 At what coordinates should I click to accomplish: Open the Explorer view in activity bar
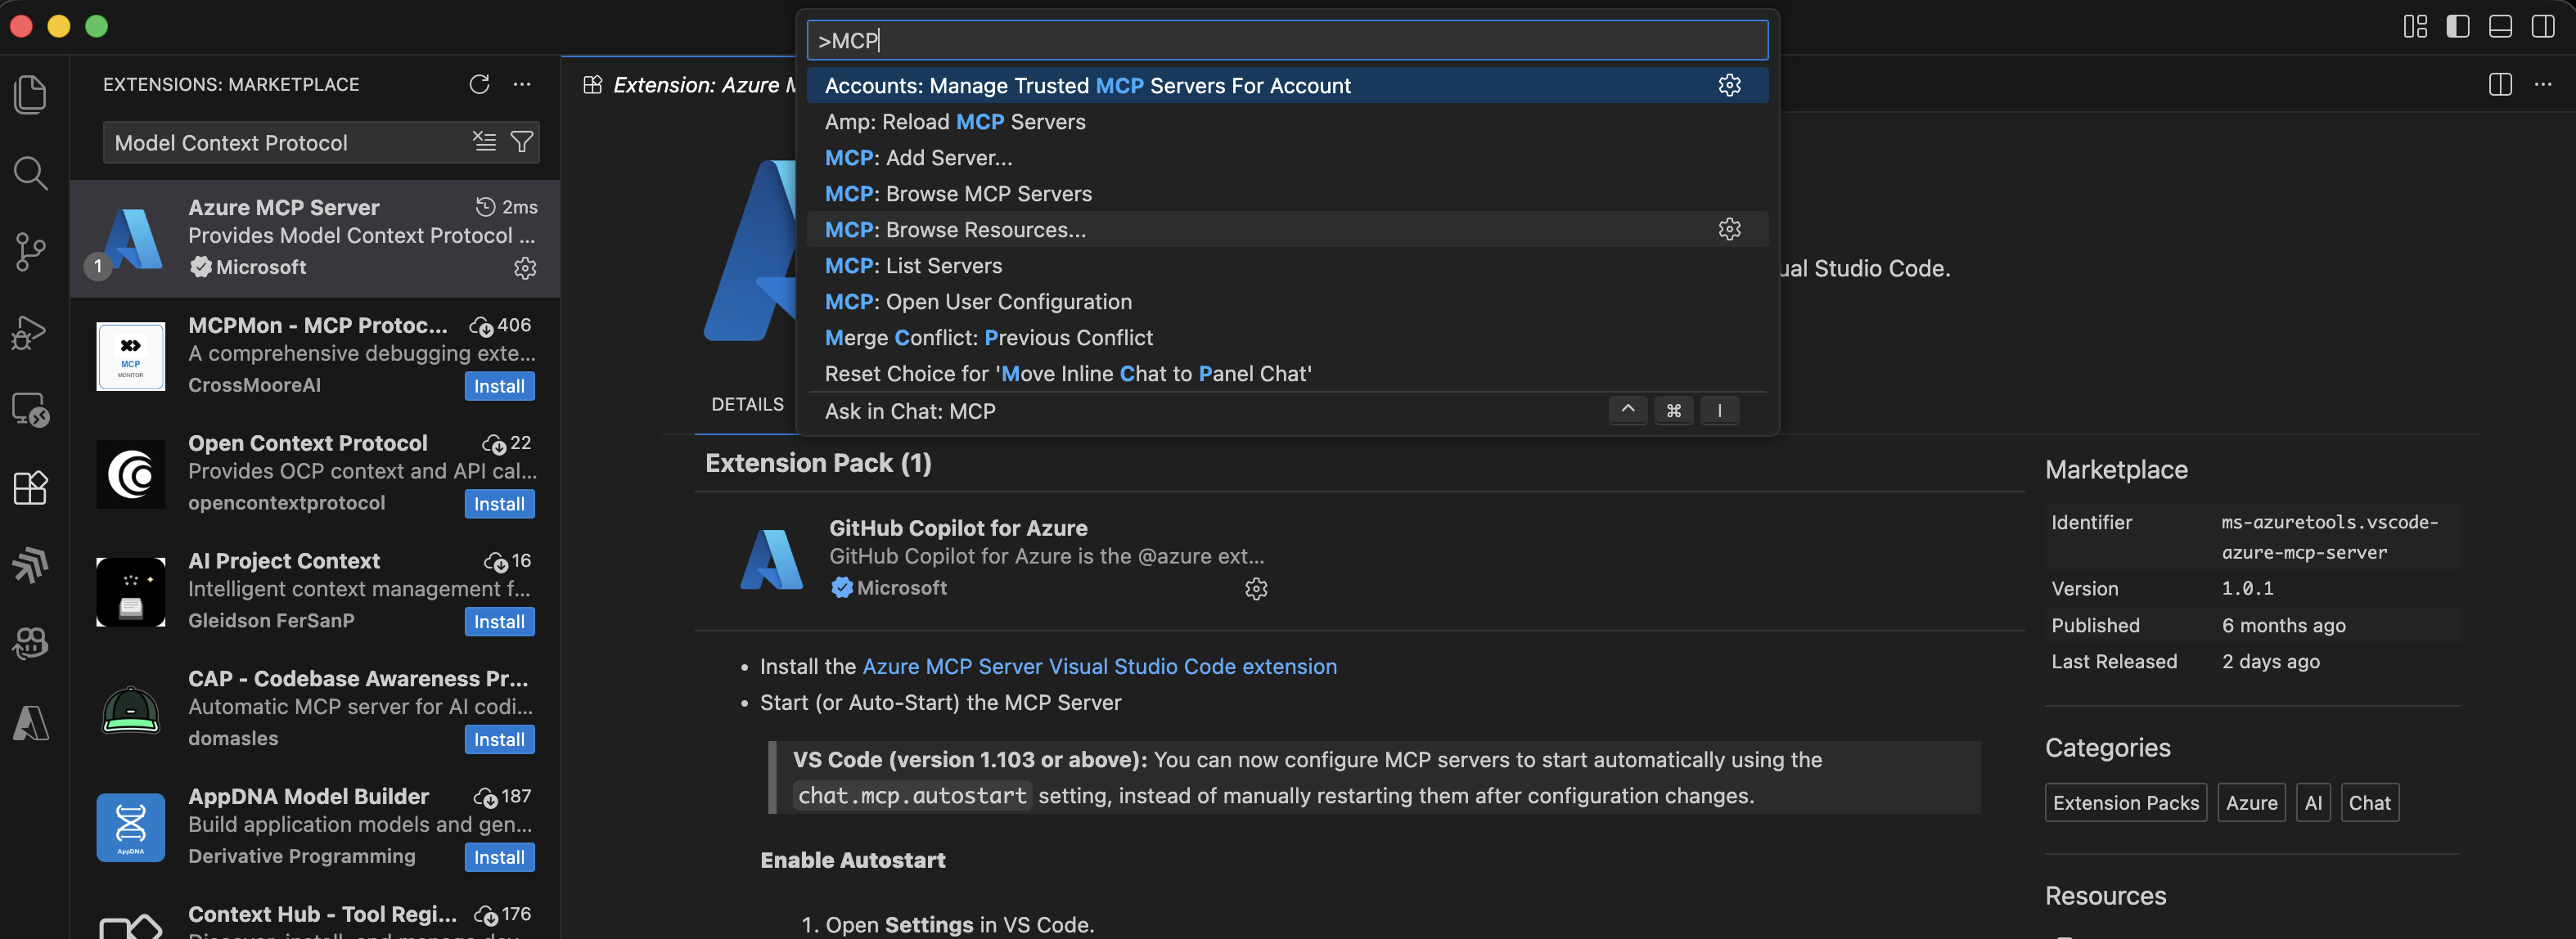(x=30, y=94)
